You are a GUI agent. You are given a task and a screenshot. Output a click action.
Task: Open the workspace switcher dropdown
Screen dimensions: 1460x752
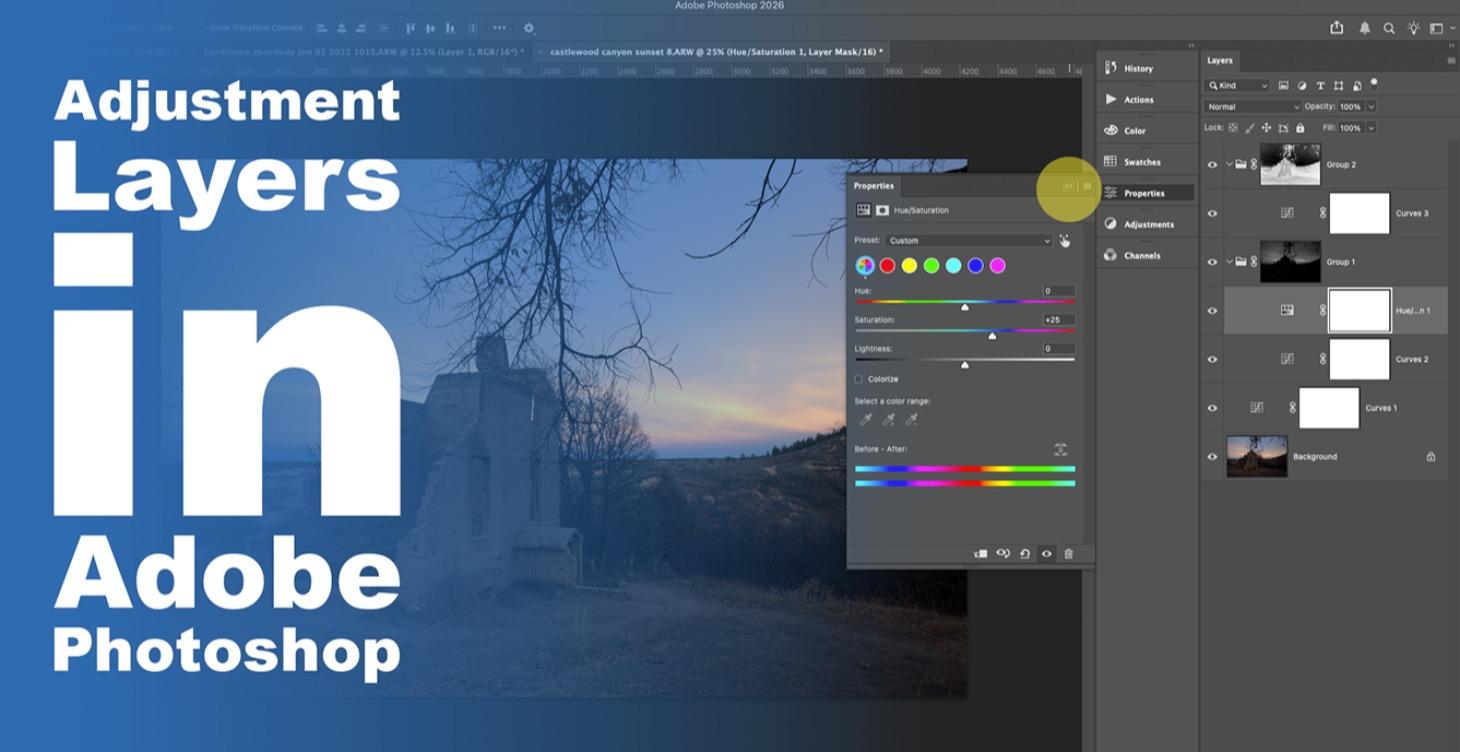(1440, 28)
